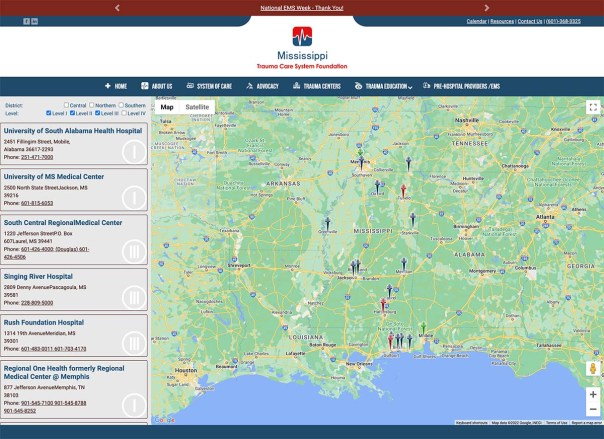This screenshot has height=439, width=604.
Task: Open University of South Alabama Health Hospital title
Action: [73, 131]
